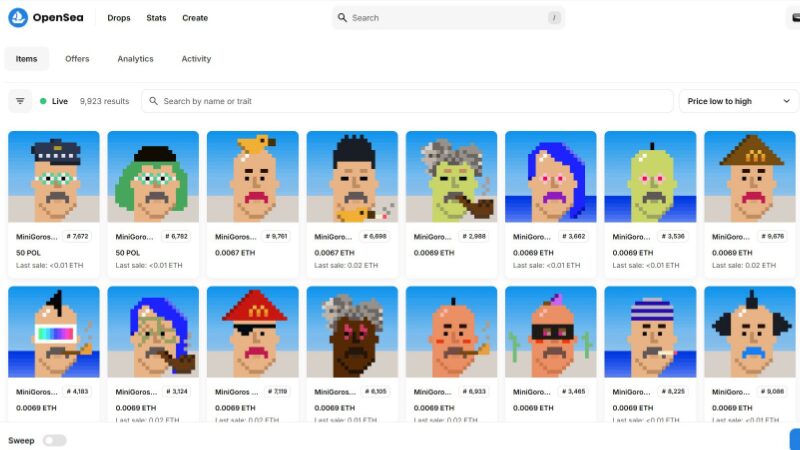Click the '# 6,698' token badge
This screenshot has height=450, width=800.
tap(375, 236)
